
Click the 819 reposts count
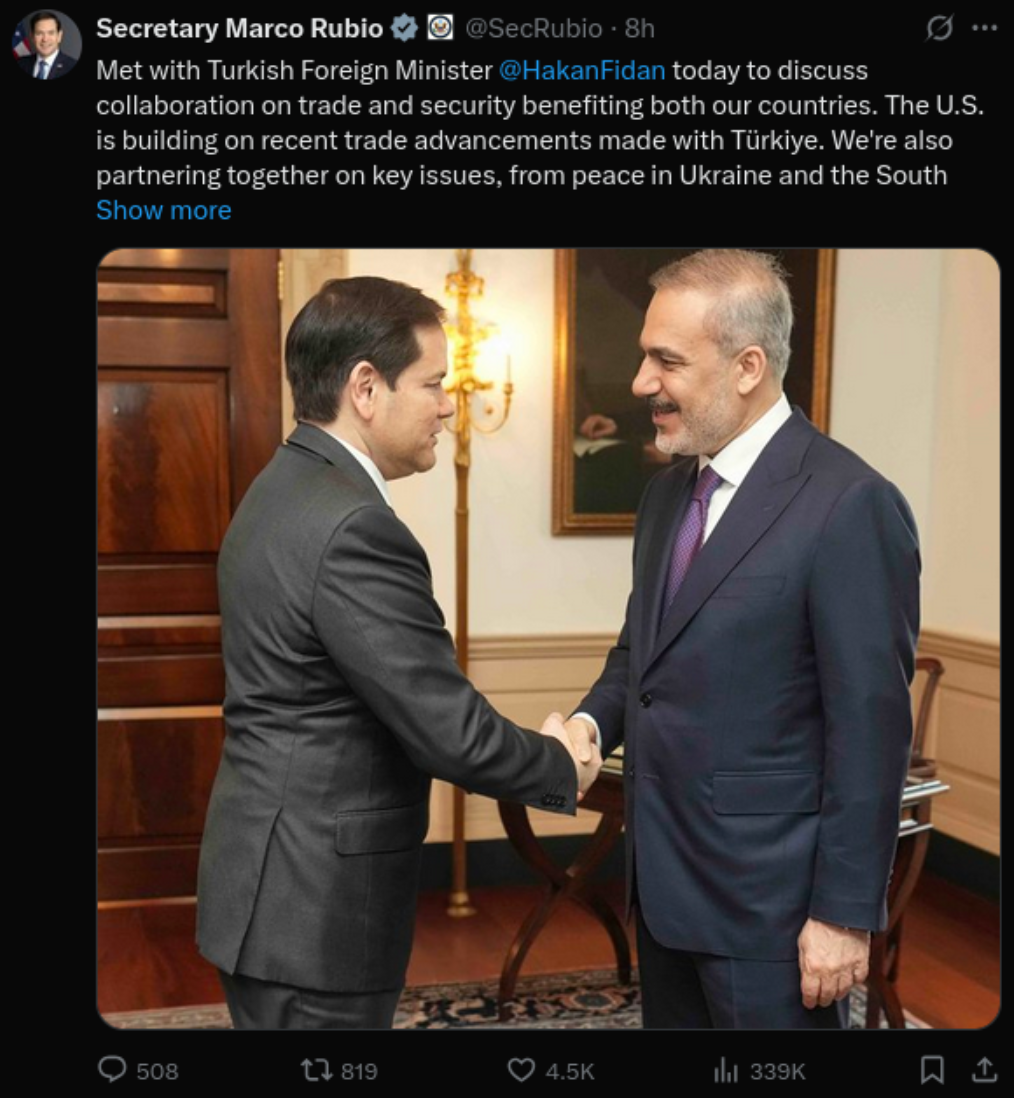359,1071
